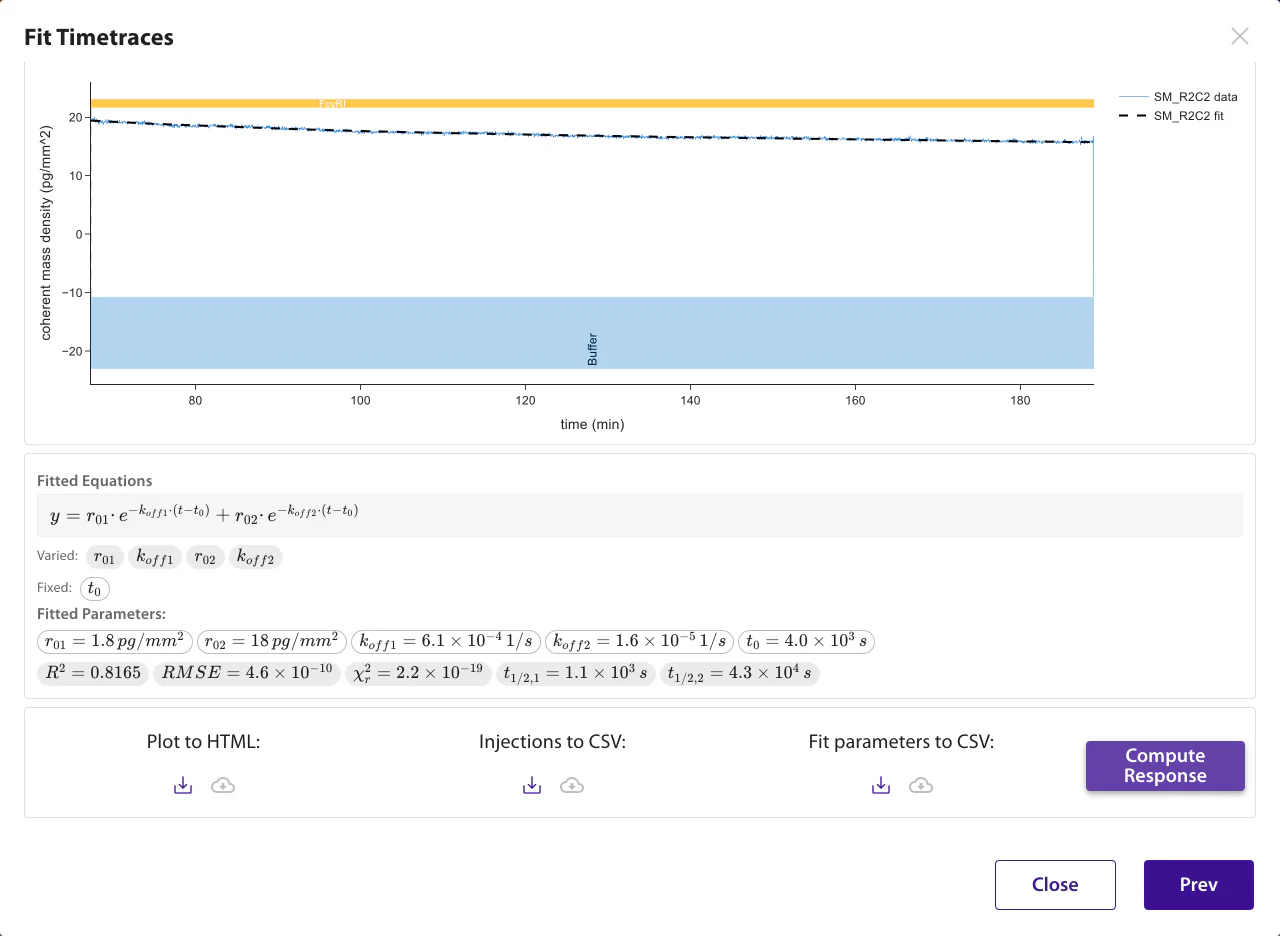Click the varied parameter koff1 chip
The image size is (1280, 936).
(x=156, y=557)
